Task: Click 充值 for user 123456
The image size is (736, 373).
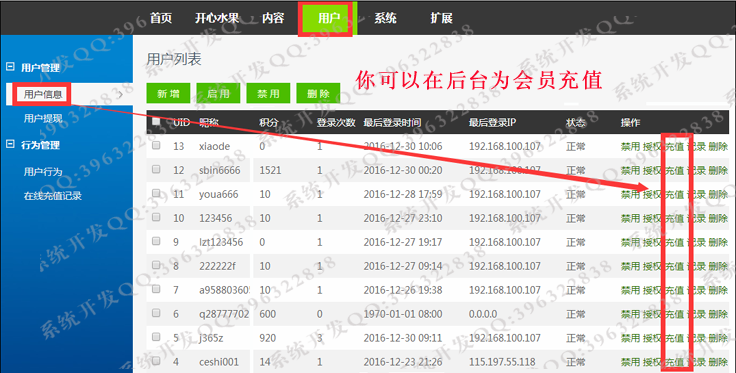Action: click(675, 218)
